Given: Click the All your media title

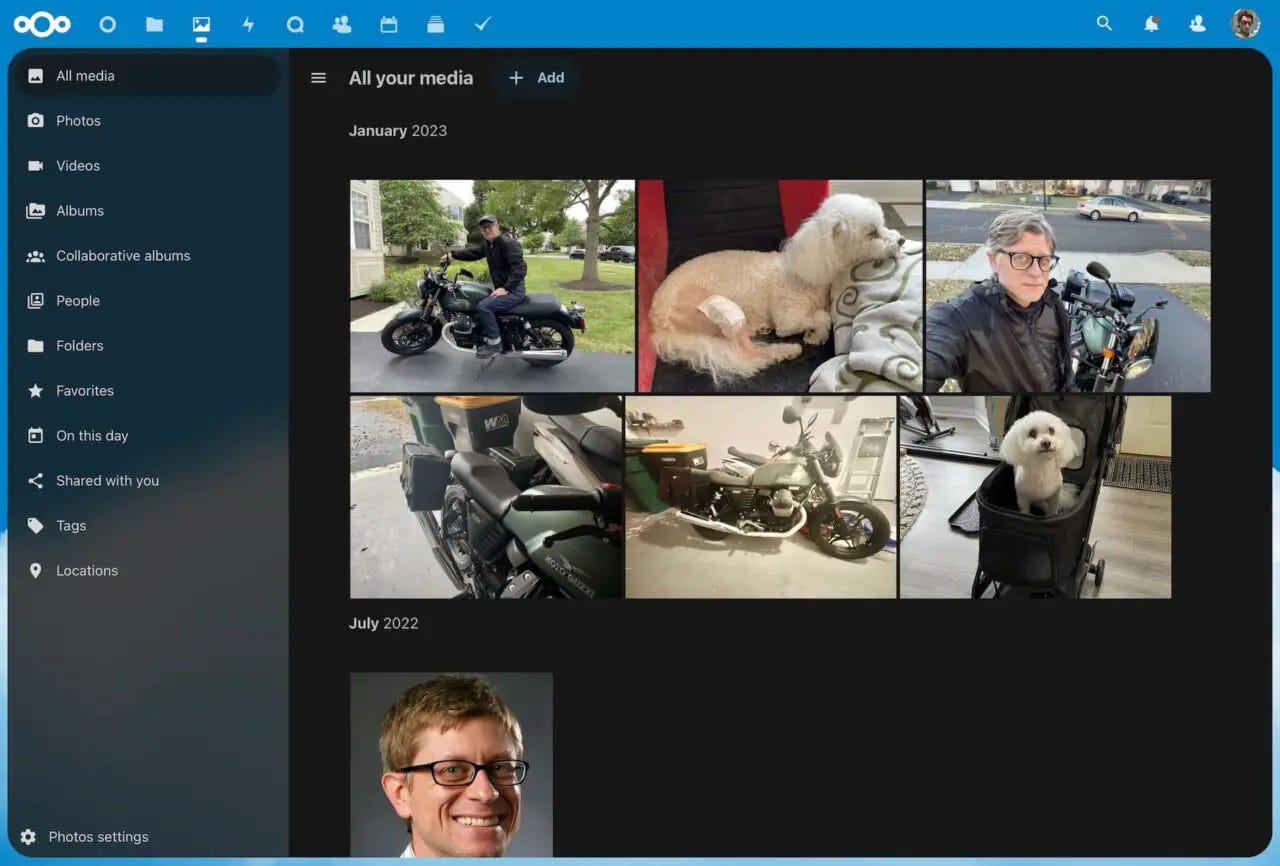Looking at the screenshot, I should point(411,78).
